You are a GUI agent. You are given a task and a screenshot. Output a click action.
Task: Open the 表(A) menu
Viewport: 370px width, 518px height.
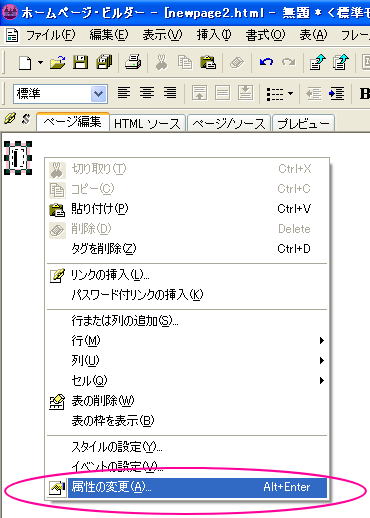coord(313,35)
